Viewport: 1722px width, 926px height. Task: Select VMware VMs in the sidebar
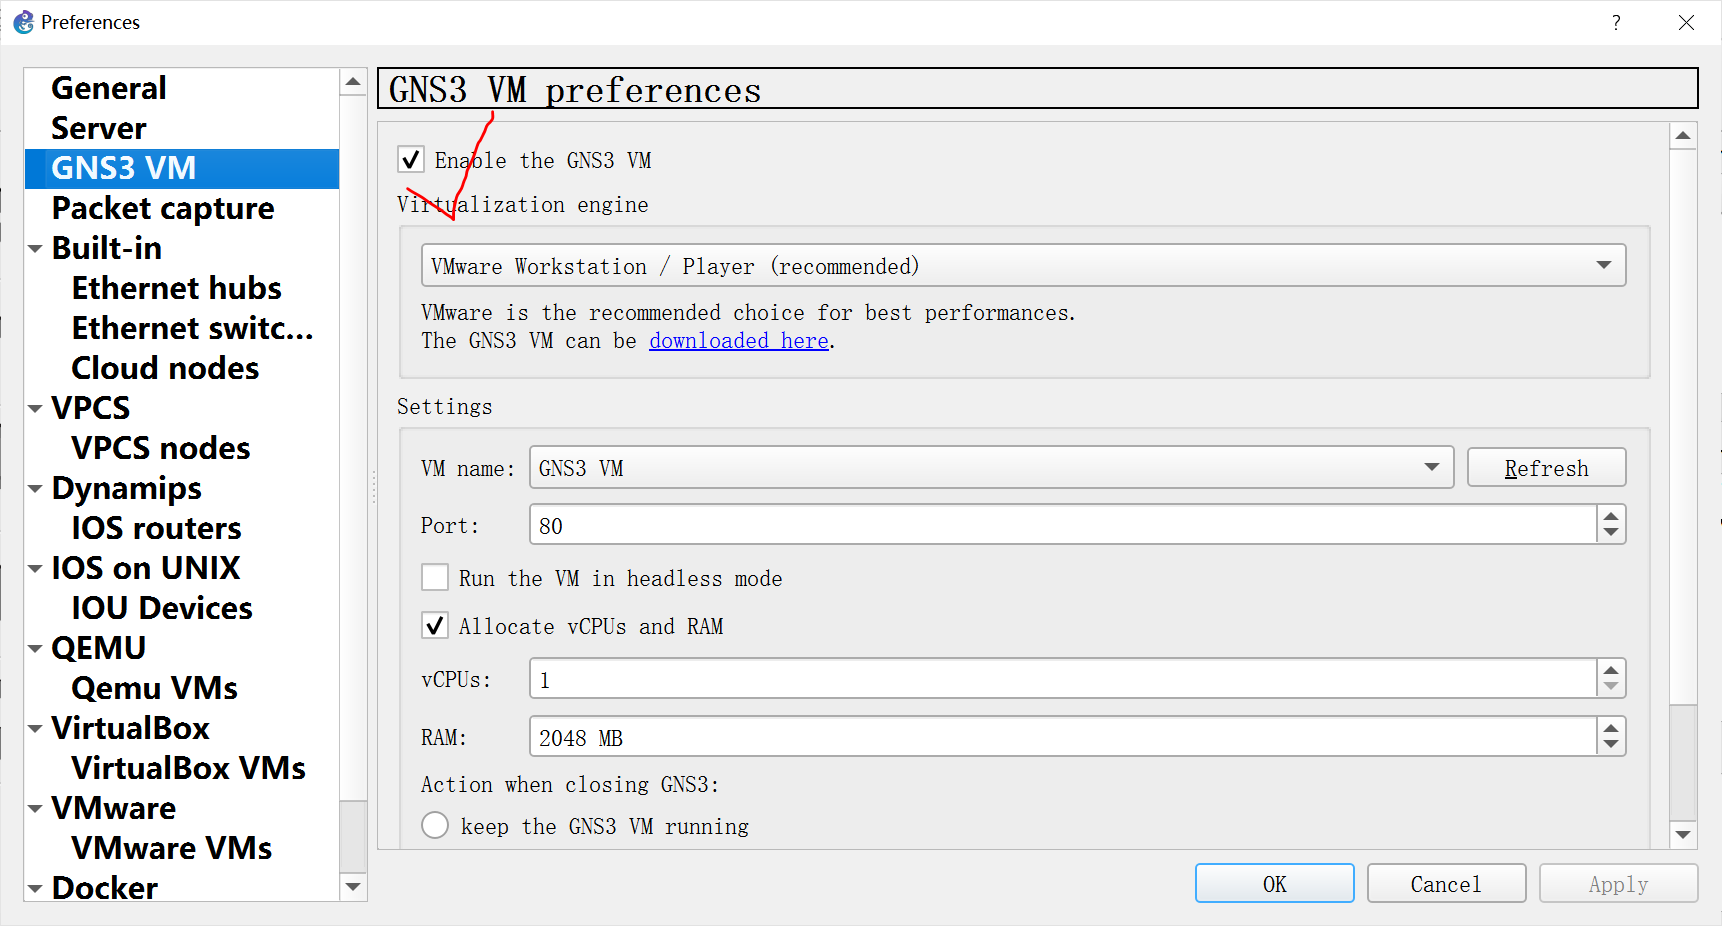(x=171, y=848)
